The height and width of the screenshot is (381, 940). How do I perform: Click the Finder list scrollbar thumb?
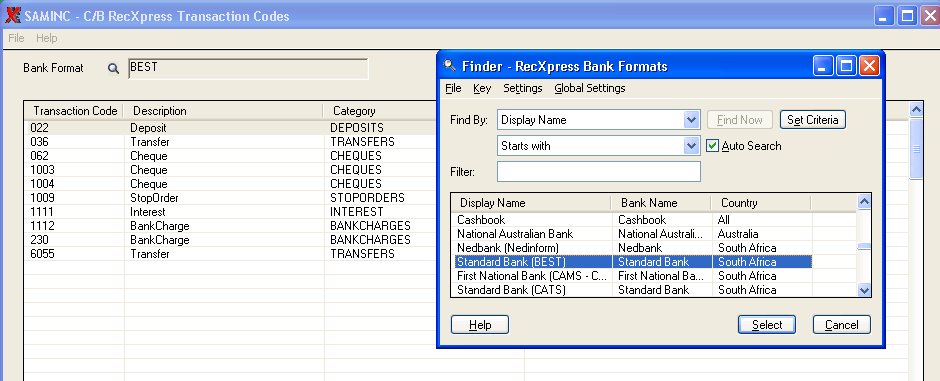(864, 246)
